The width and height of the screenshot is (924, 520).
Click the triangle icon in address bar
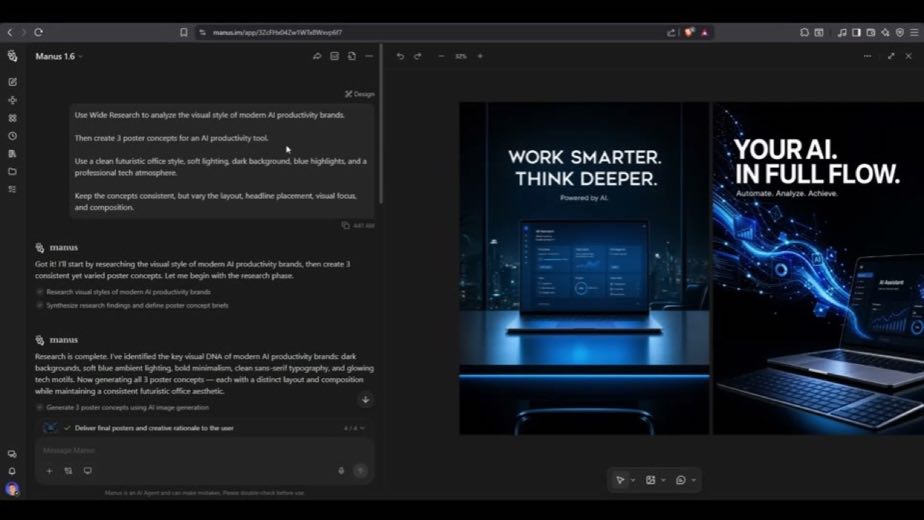coord(705,32)
